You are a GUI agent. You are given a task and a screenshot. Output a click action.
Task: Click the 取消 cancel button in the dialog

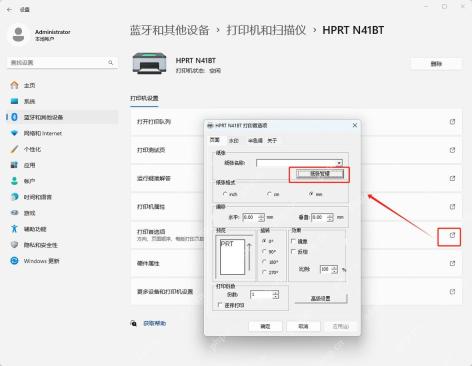tap(303, 326)
